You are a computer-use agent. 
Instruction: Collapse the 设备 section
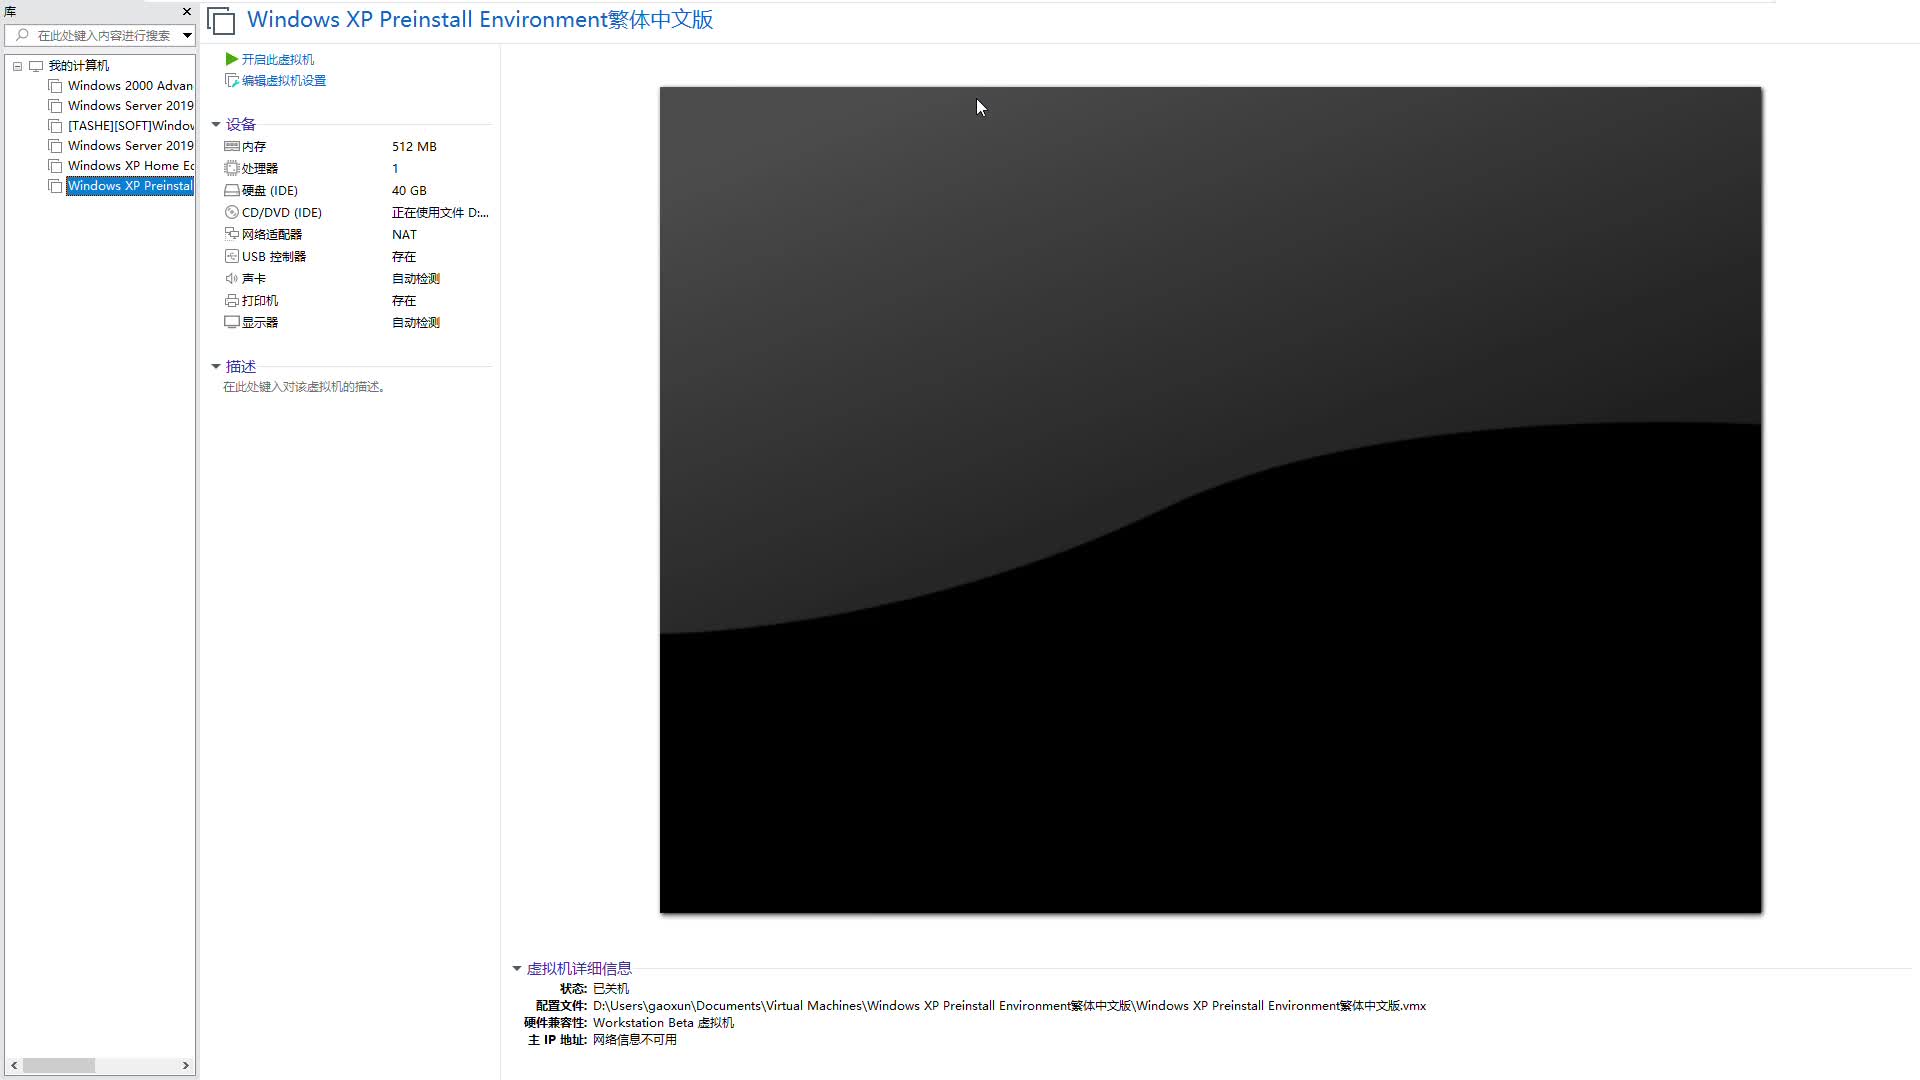tap(216, 124)
